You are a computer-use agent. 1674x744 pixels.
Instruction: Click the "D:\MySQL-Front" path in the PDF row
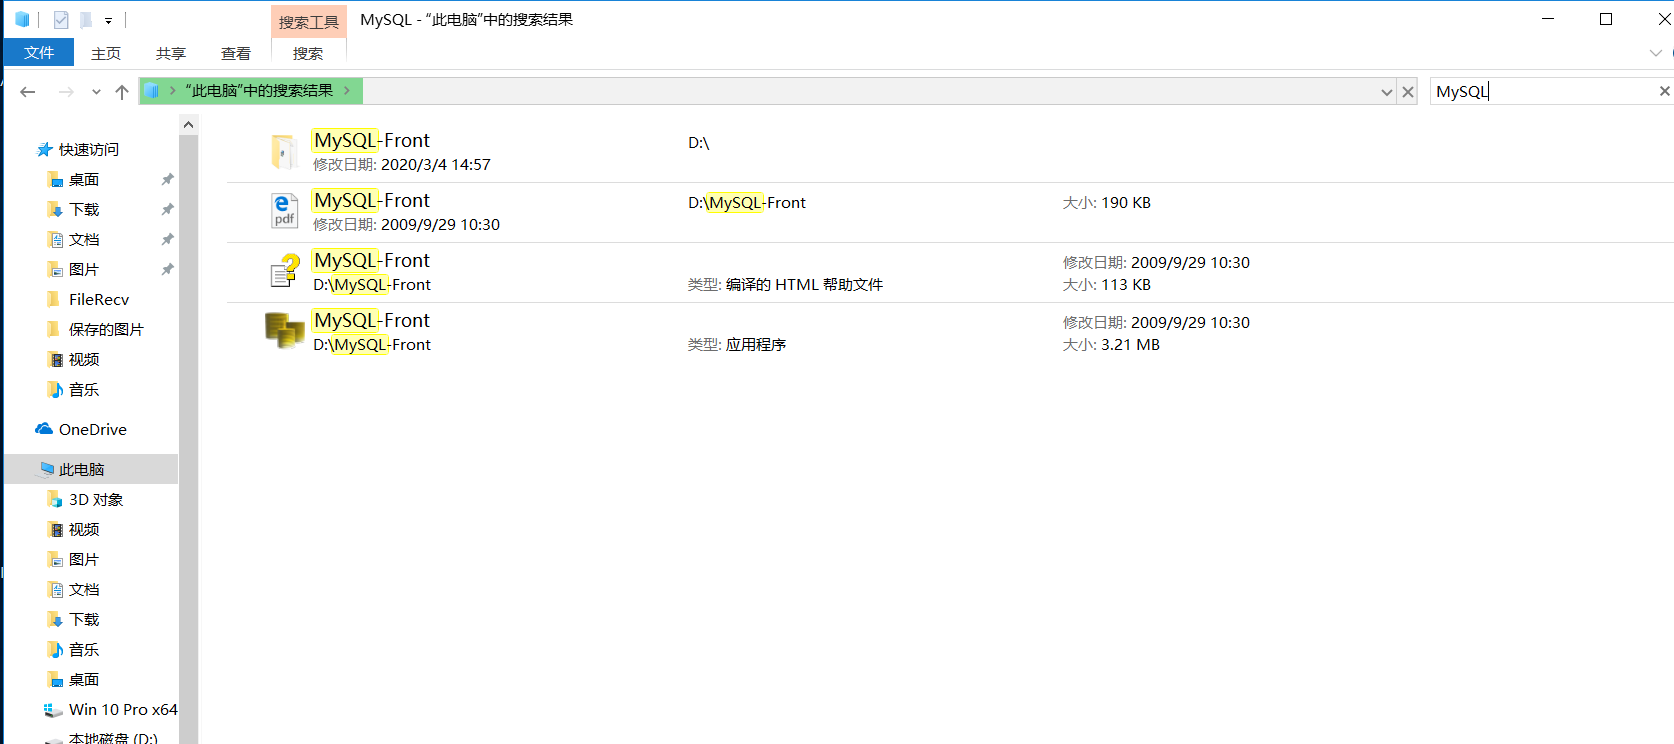pyautogui.click(x=747, y=202)
